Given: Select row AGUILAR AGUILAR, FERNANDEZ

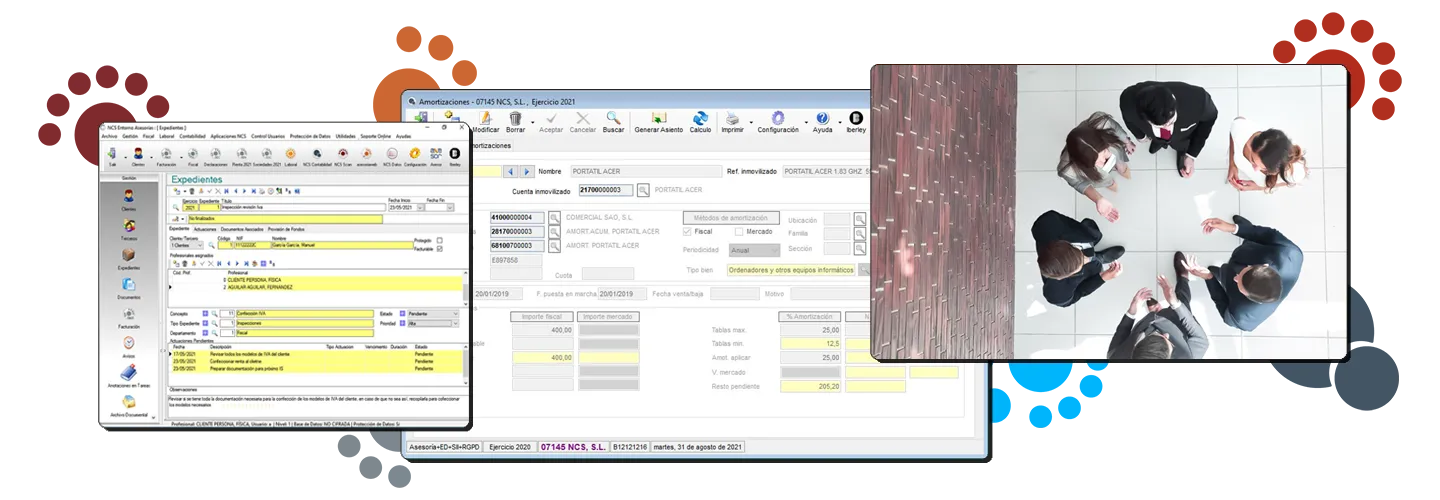Looking at the screenshot, I should (x=316, y=287).
